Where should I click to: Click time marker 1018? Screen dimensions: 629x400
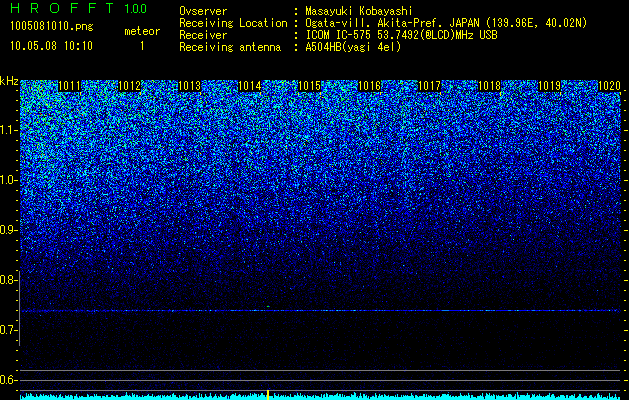click(490, 86)
